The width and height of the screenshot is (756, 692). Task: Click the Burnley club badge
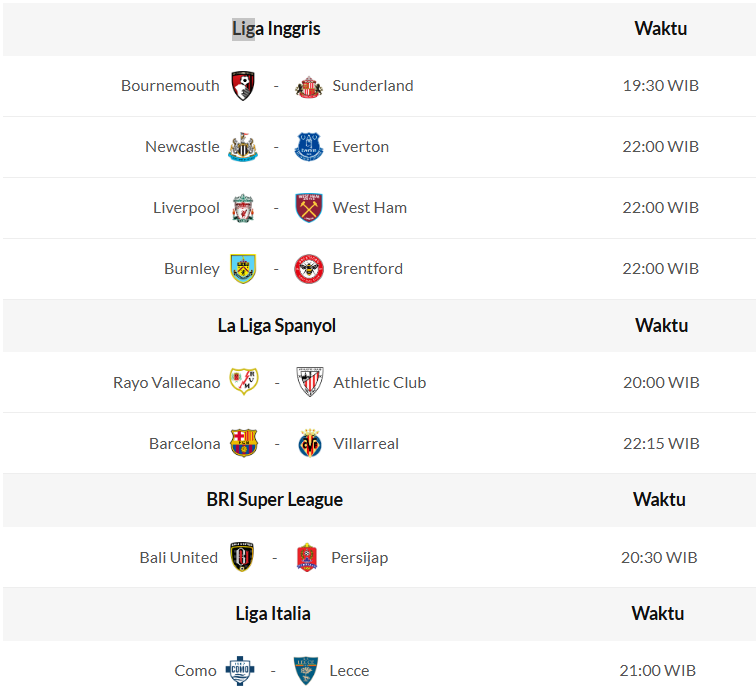(243, 269)
